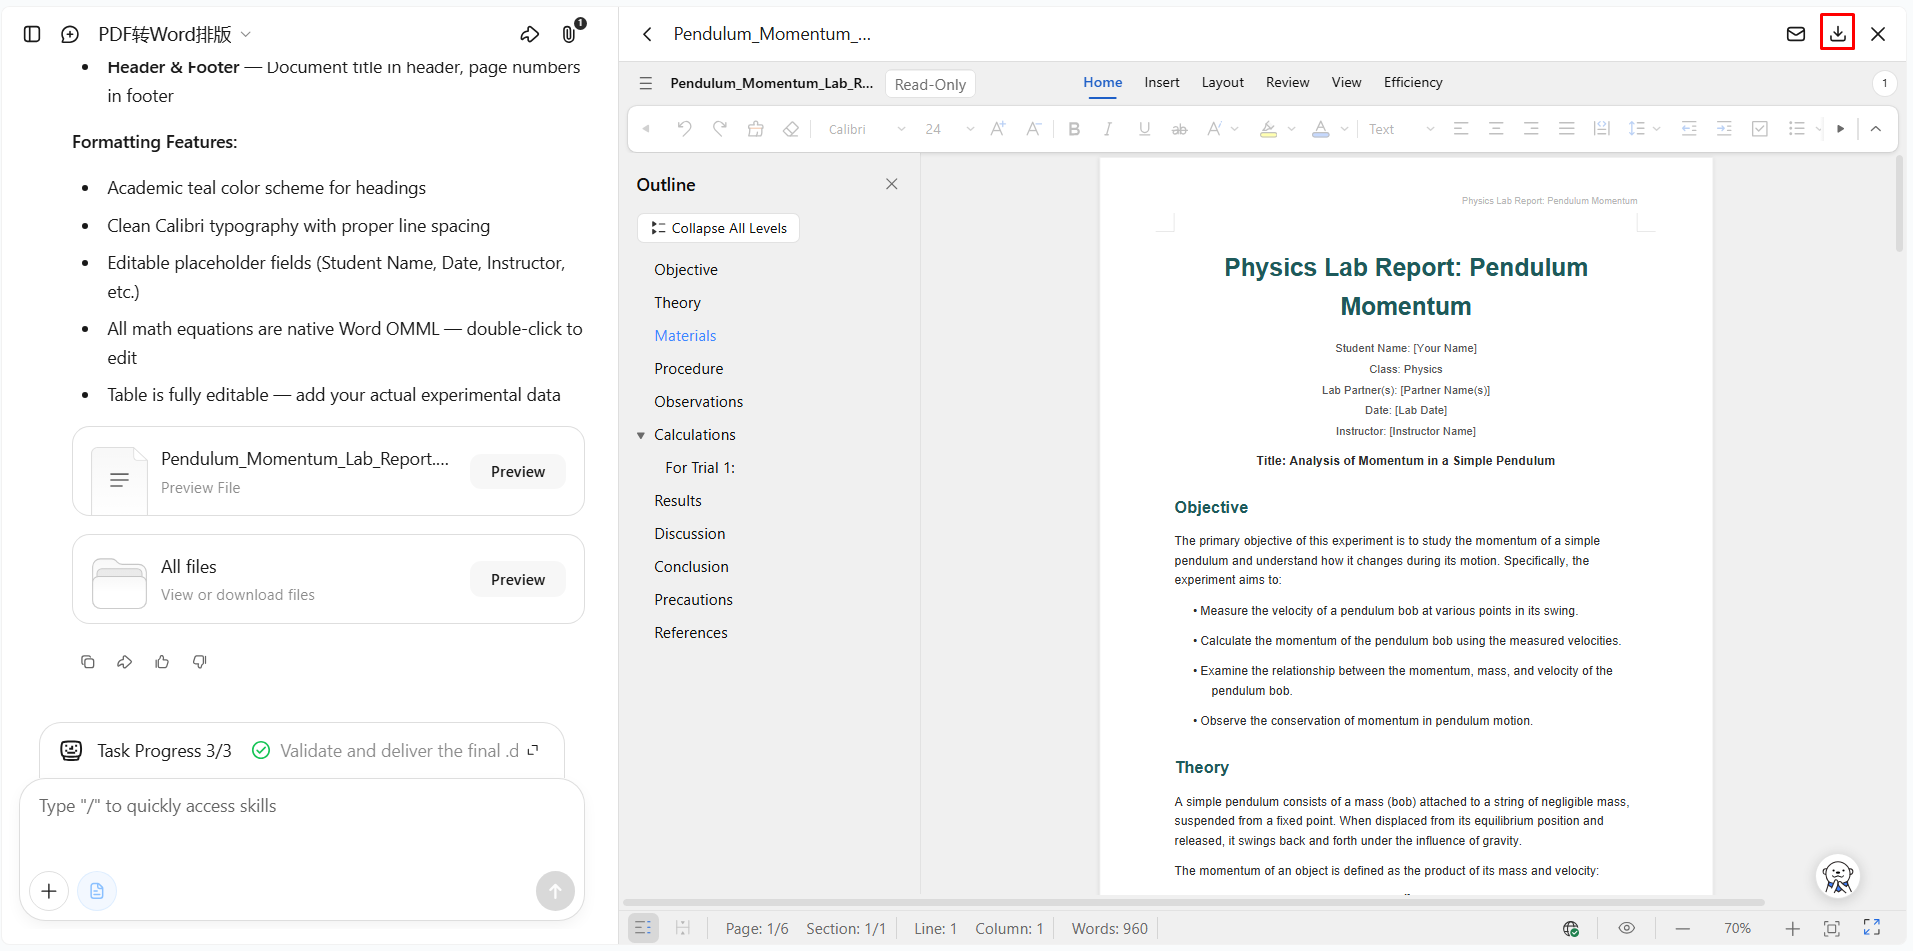Enter fullscreen view of document

(x=1872, y=928)
